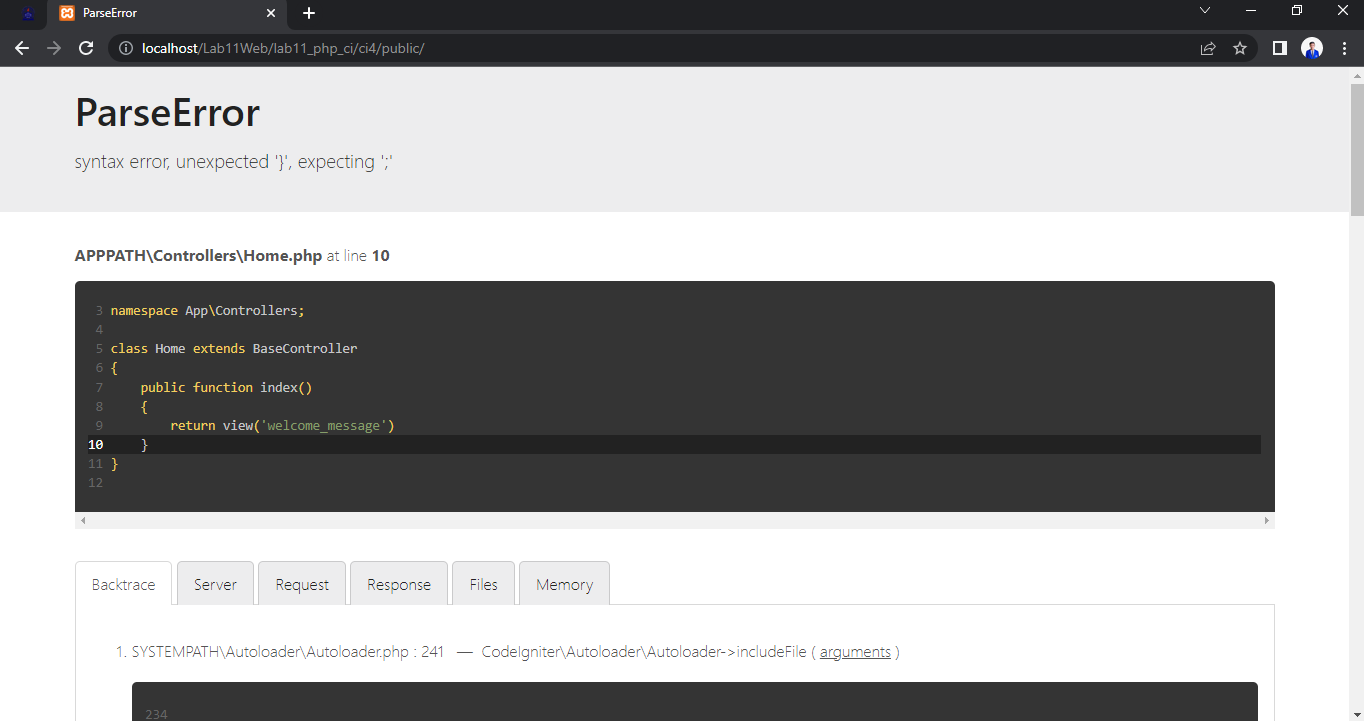Reload the ParseError page
The height and width of the screenshot is (721, 1364).
pyautogui.click(x=86, y=47)
